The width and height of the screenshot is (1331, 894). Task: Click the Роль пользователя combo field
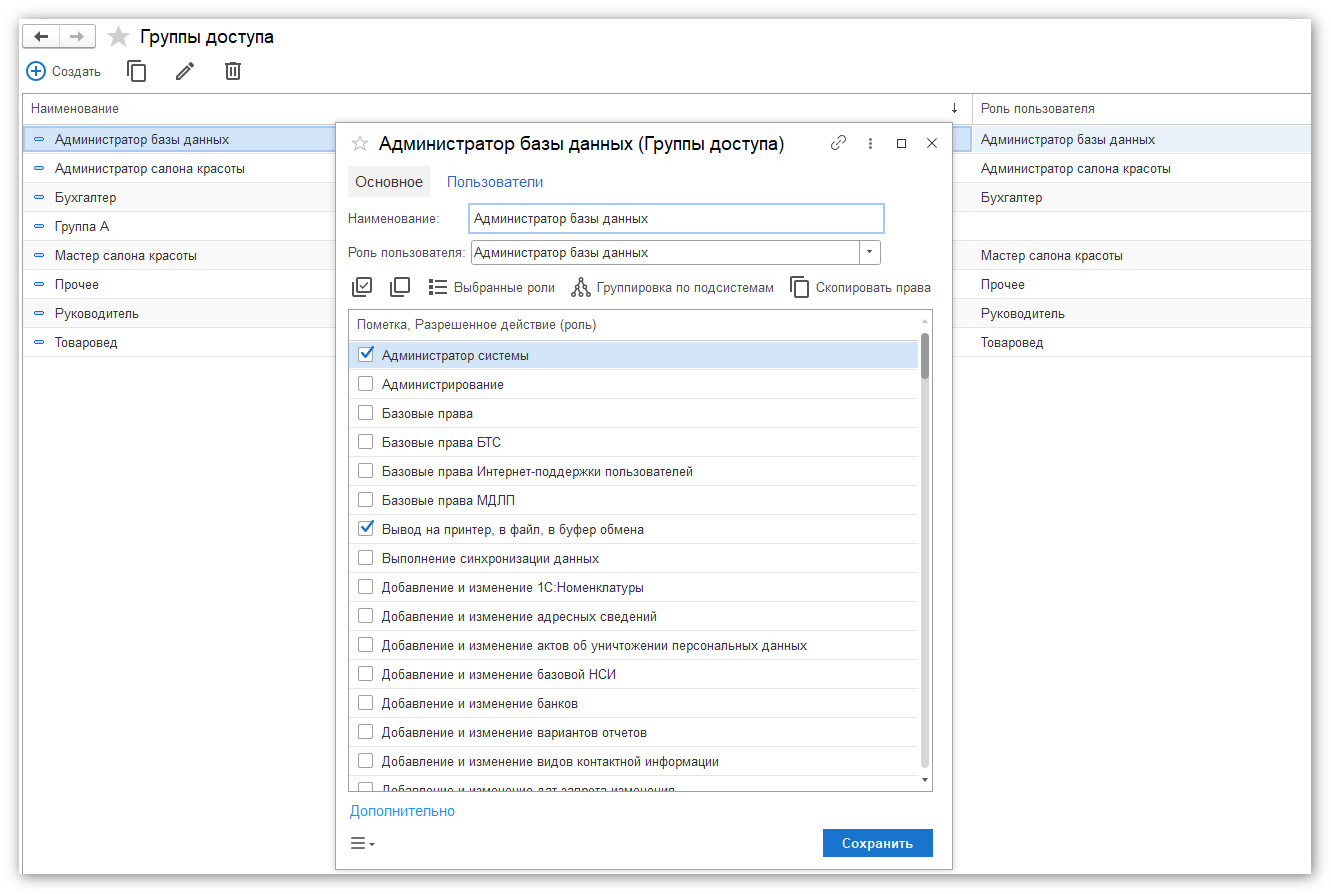click(665, 252)
